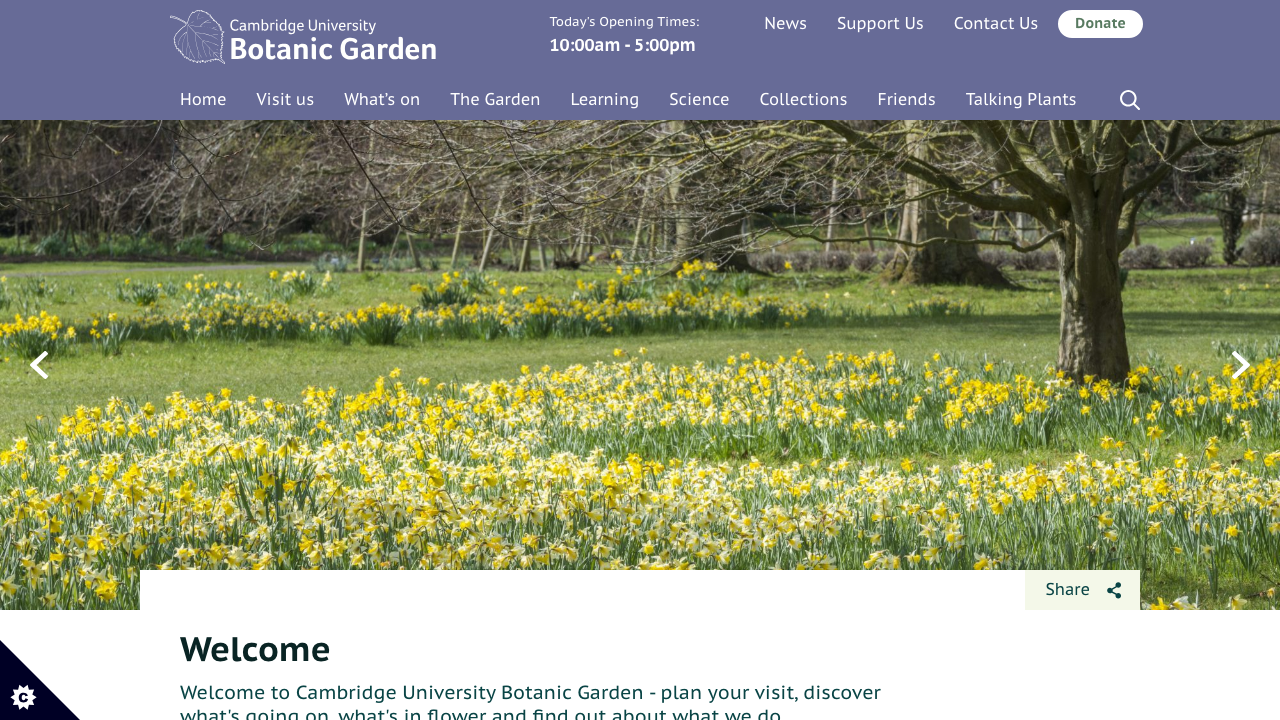The image size is (1280, 720).
Task: Select the Home navigation item
Action: [203, 98]
